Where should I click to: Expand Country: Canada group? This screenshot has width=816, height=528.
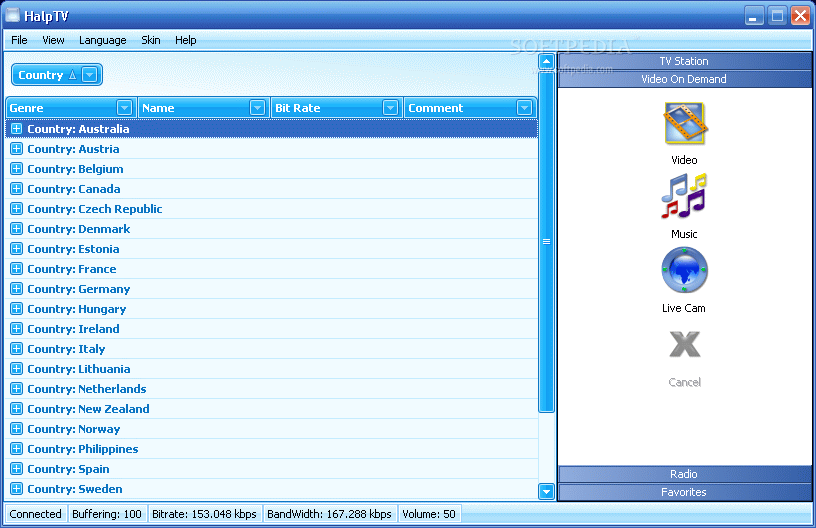(x=17, y=189)
